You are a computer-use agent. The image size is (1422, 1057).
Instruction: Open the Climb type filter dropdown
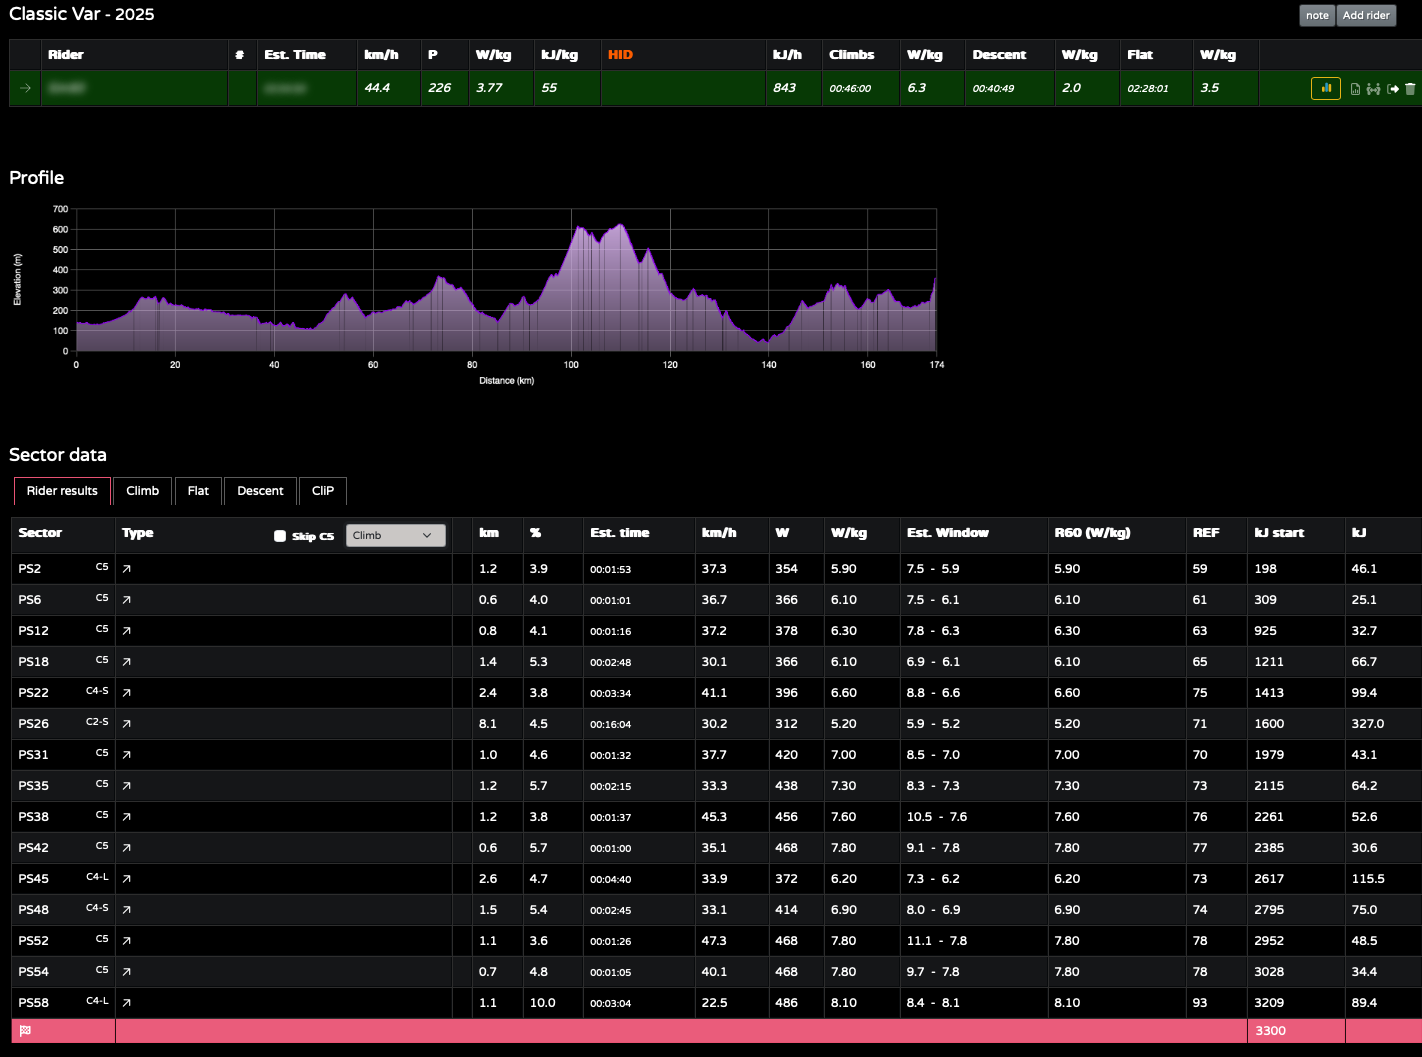point(395,535)
